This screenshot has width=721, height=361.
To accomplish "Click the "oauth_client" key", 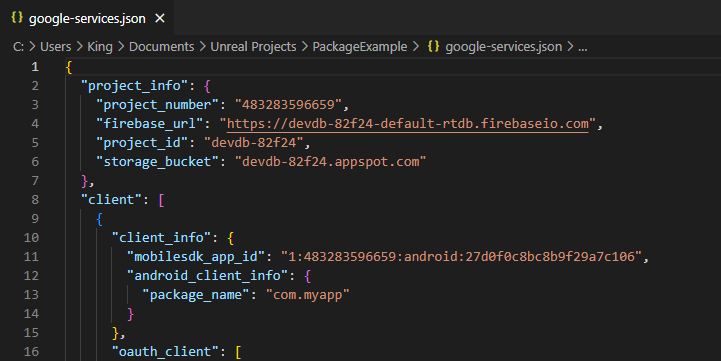I will click(165, 352).
